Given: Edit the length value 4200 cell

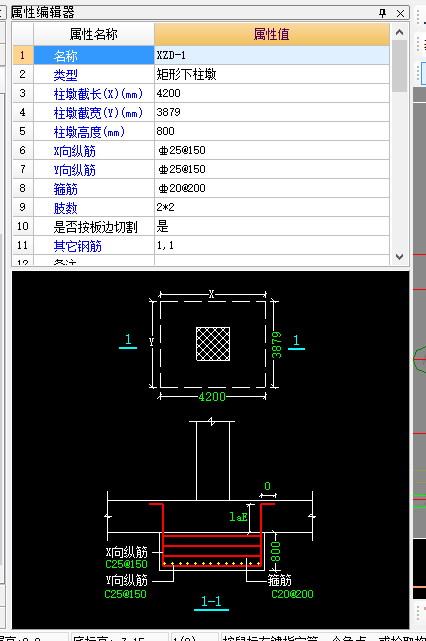Looking at the screenshot, I should tap(272, 94).
